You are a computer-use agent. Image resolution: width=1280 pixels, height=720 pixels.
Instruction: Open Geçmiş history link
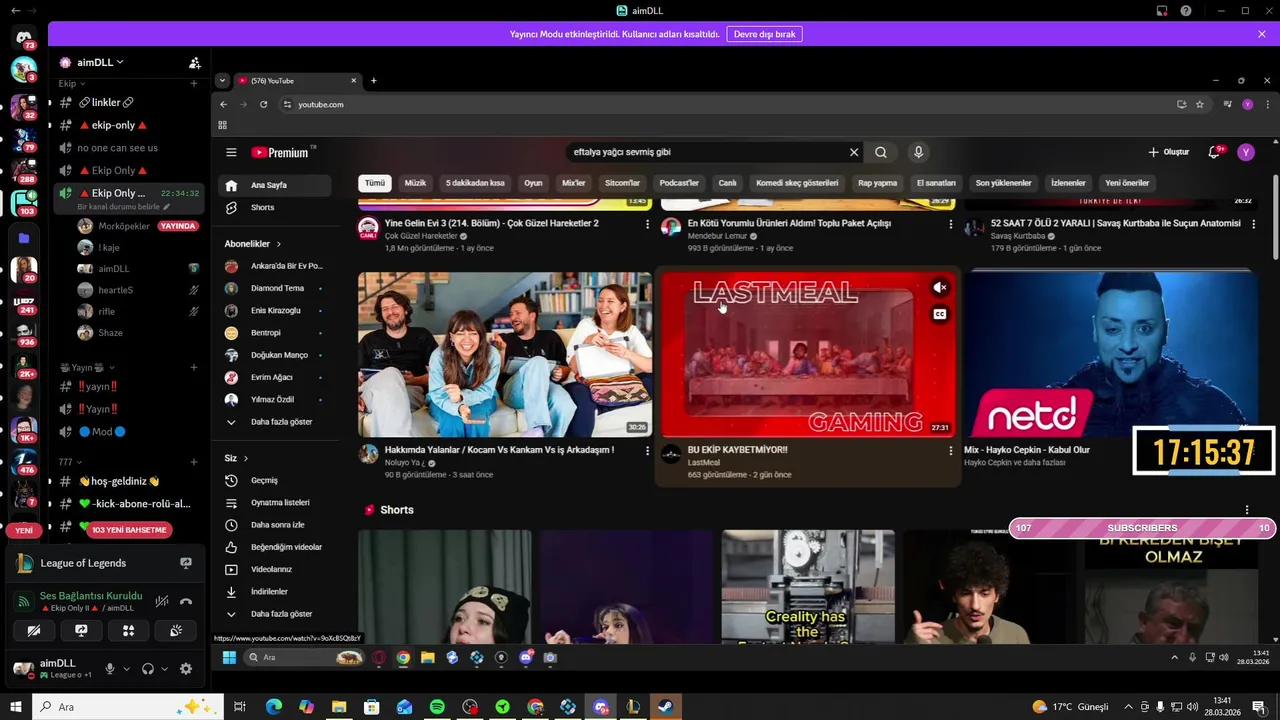click(x=274, y=480)
